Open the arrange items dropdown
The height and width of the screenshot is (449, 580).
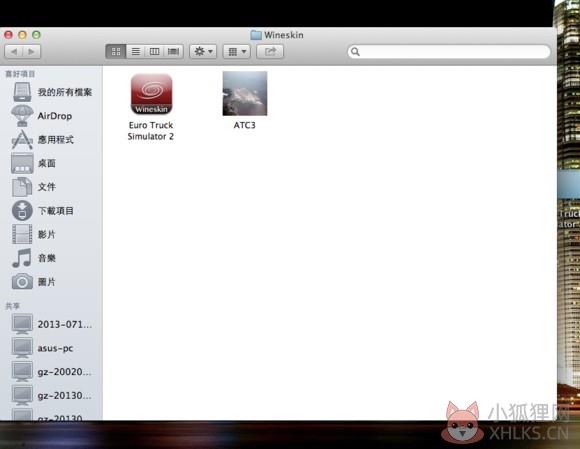pos(236,51)
